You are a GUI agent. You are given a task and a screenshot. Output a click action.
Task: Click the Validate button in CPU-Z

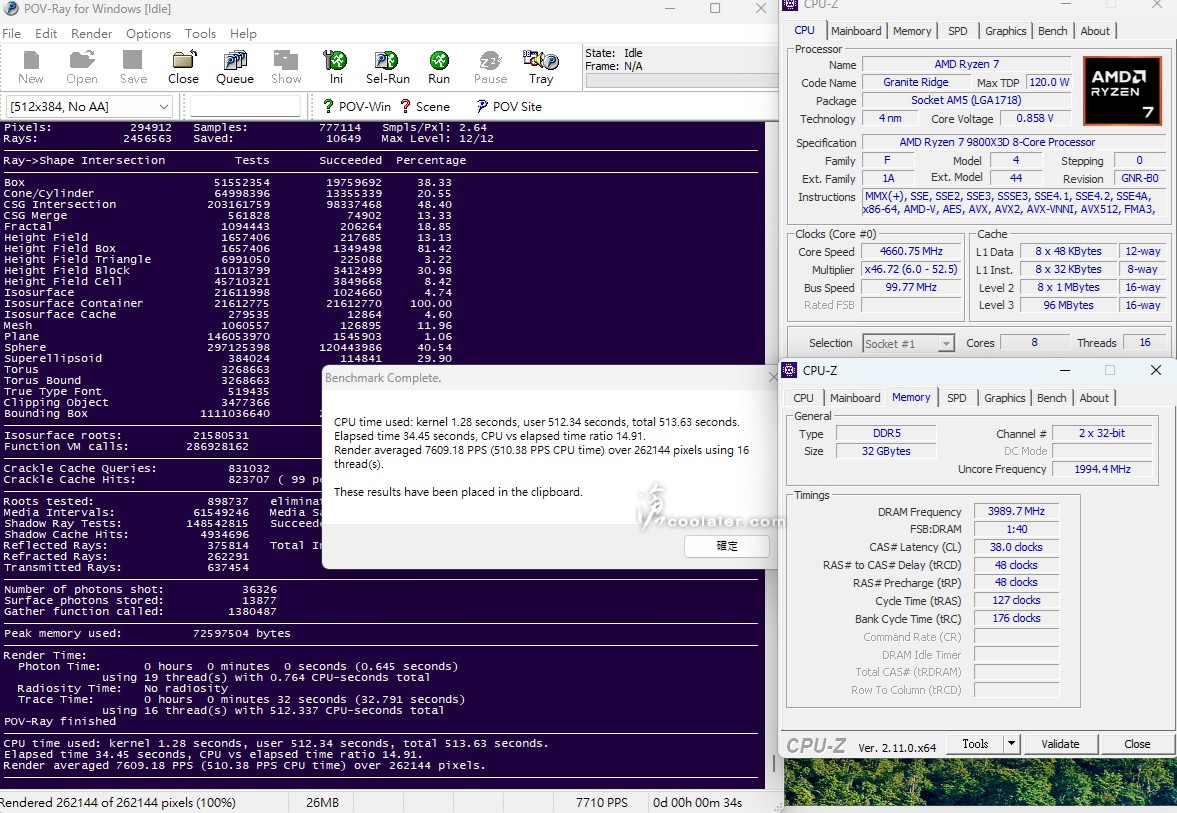point(1060,744)
